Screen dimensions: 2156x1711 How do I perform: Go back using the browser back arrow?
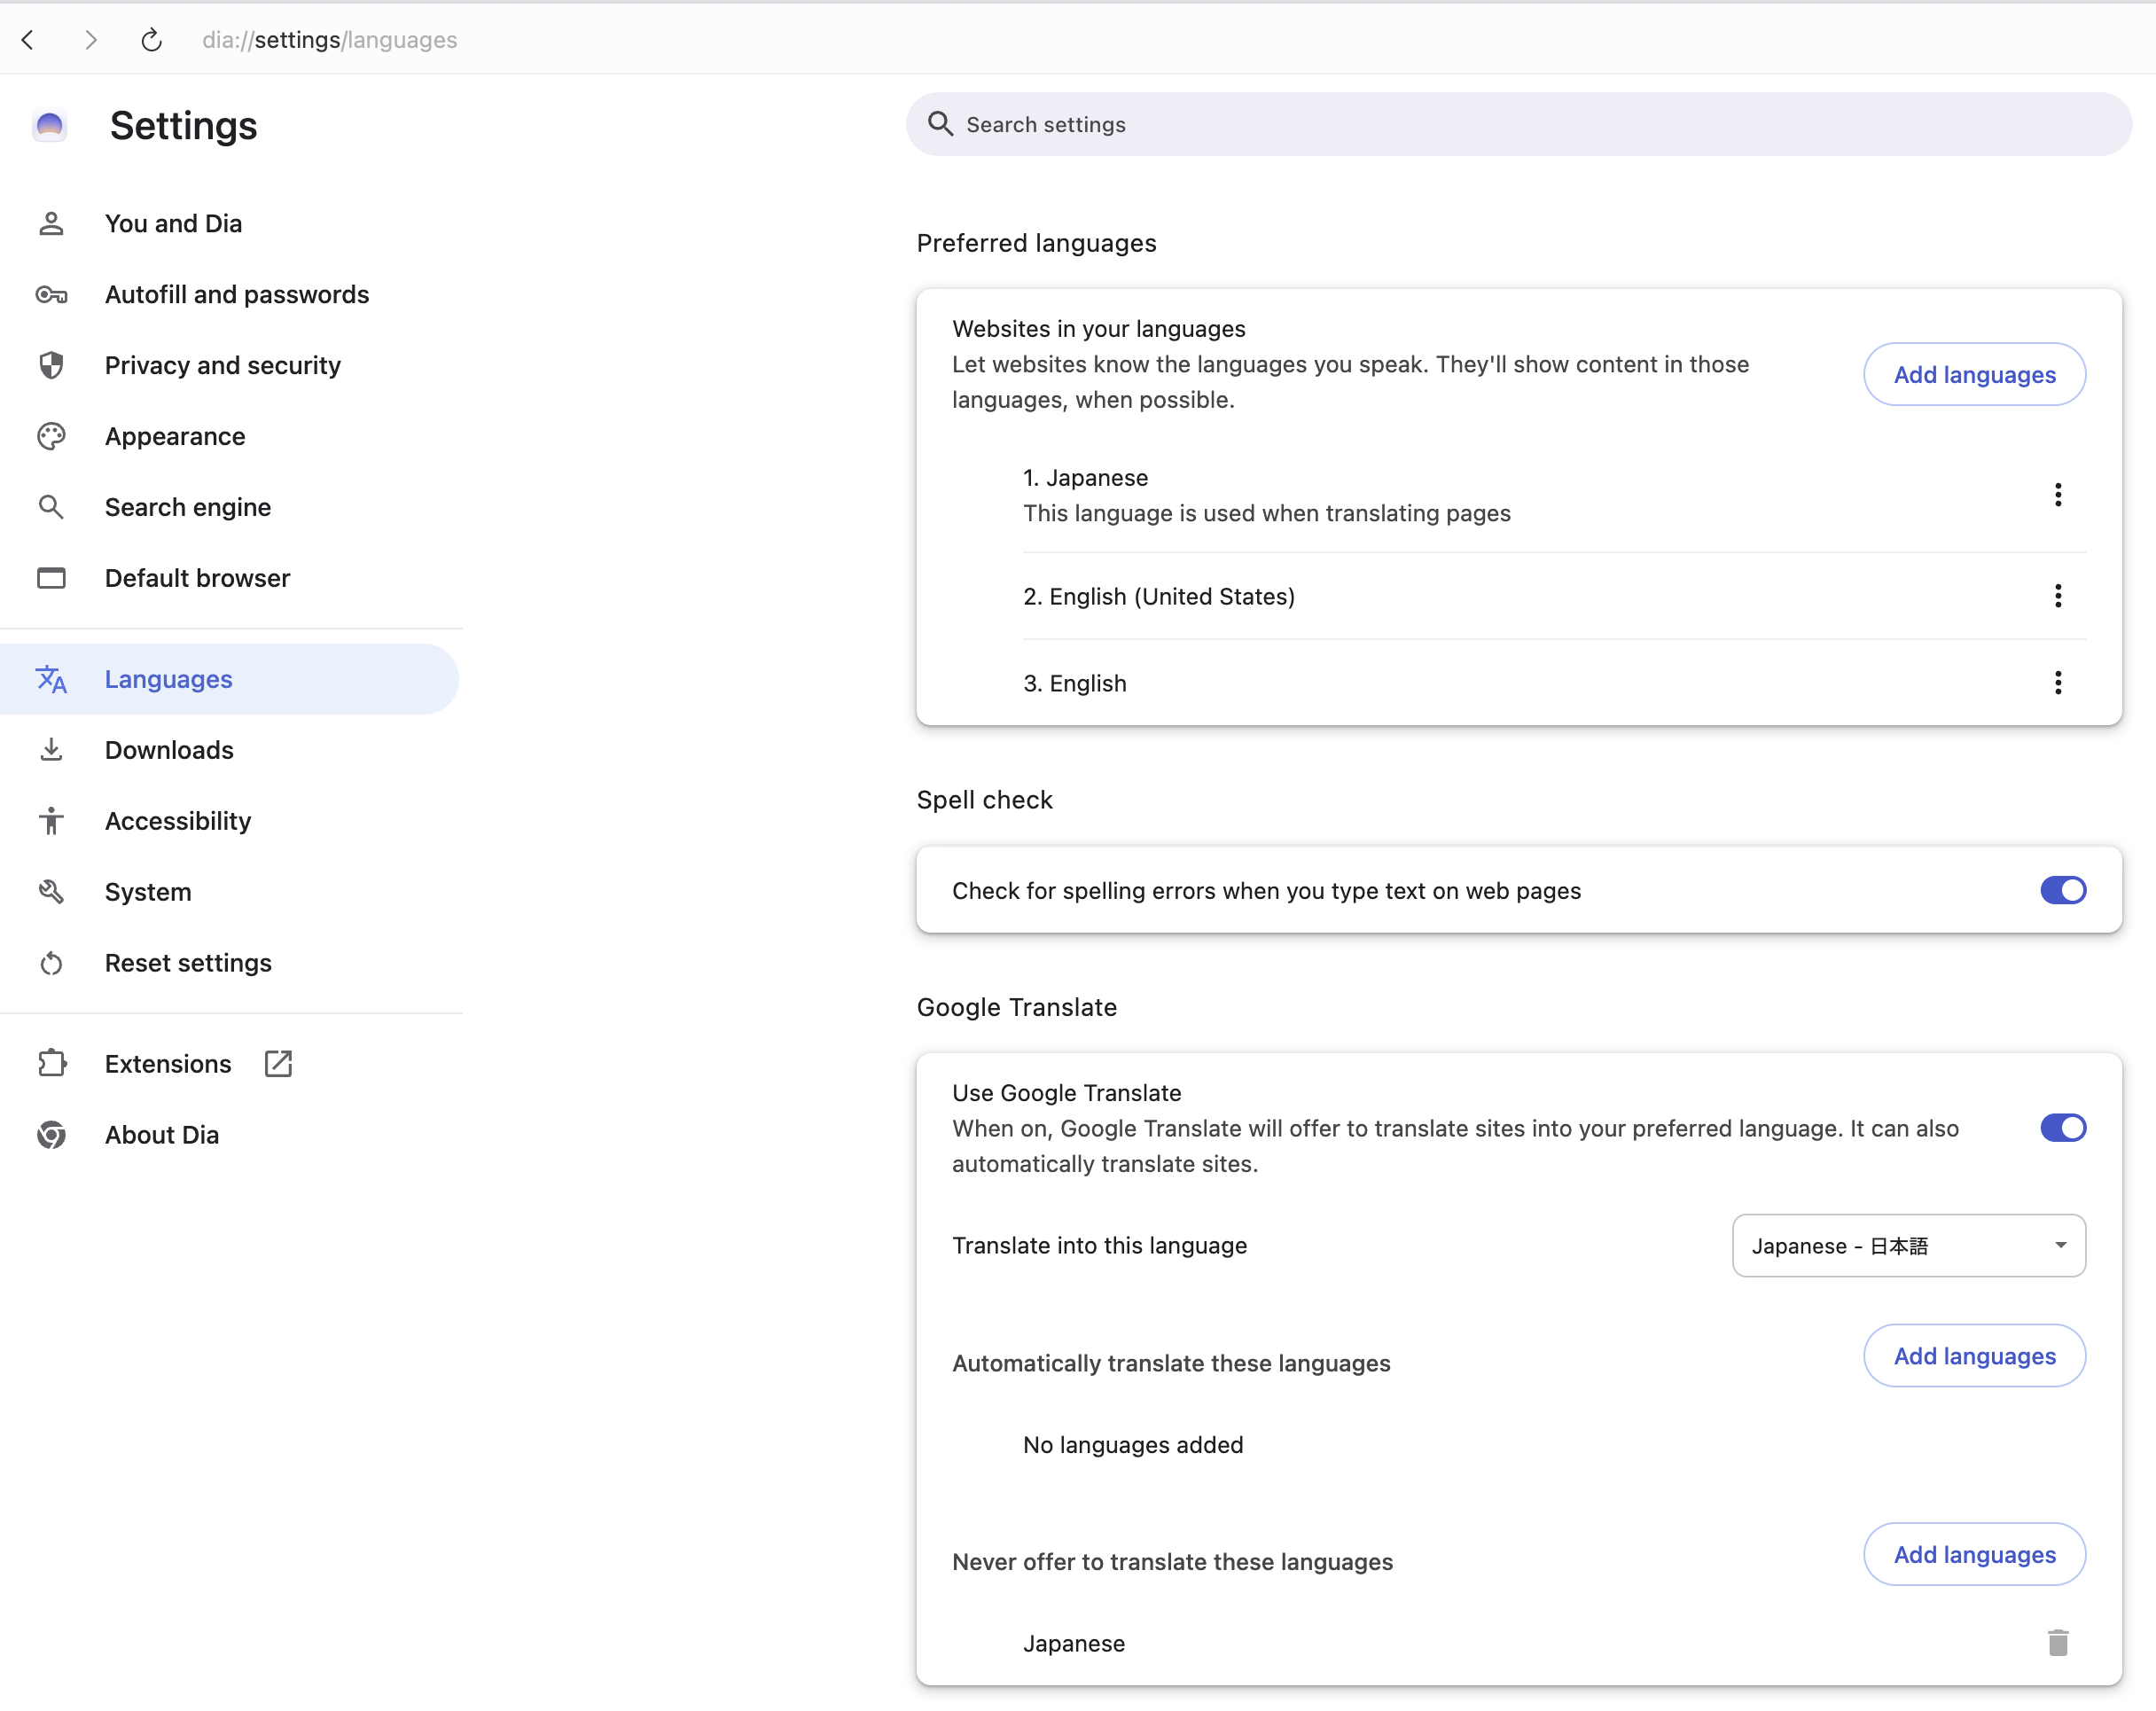pos(28,40)
